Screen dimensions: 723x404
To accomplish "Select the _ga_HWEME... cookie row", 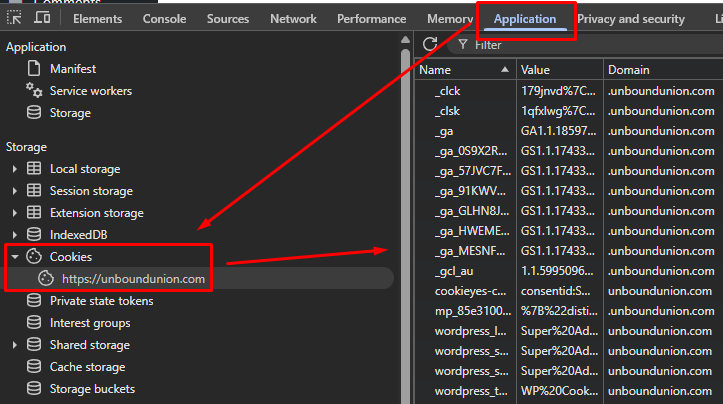I will pyautogui.click(x=569, y=231).
